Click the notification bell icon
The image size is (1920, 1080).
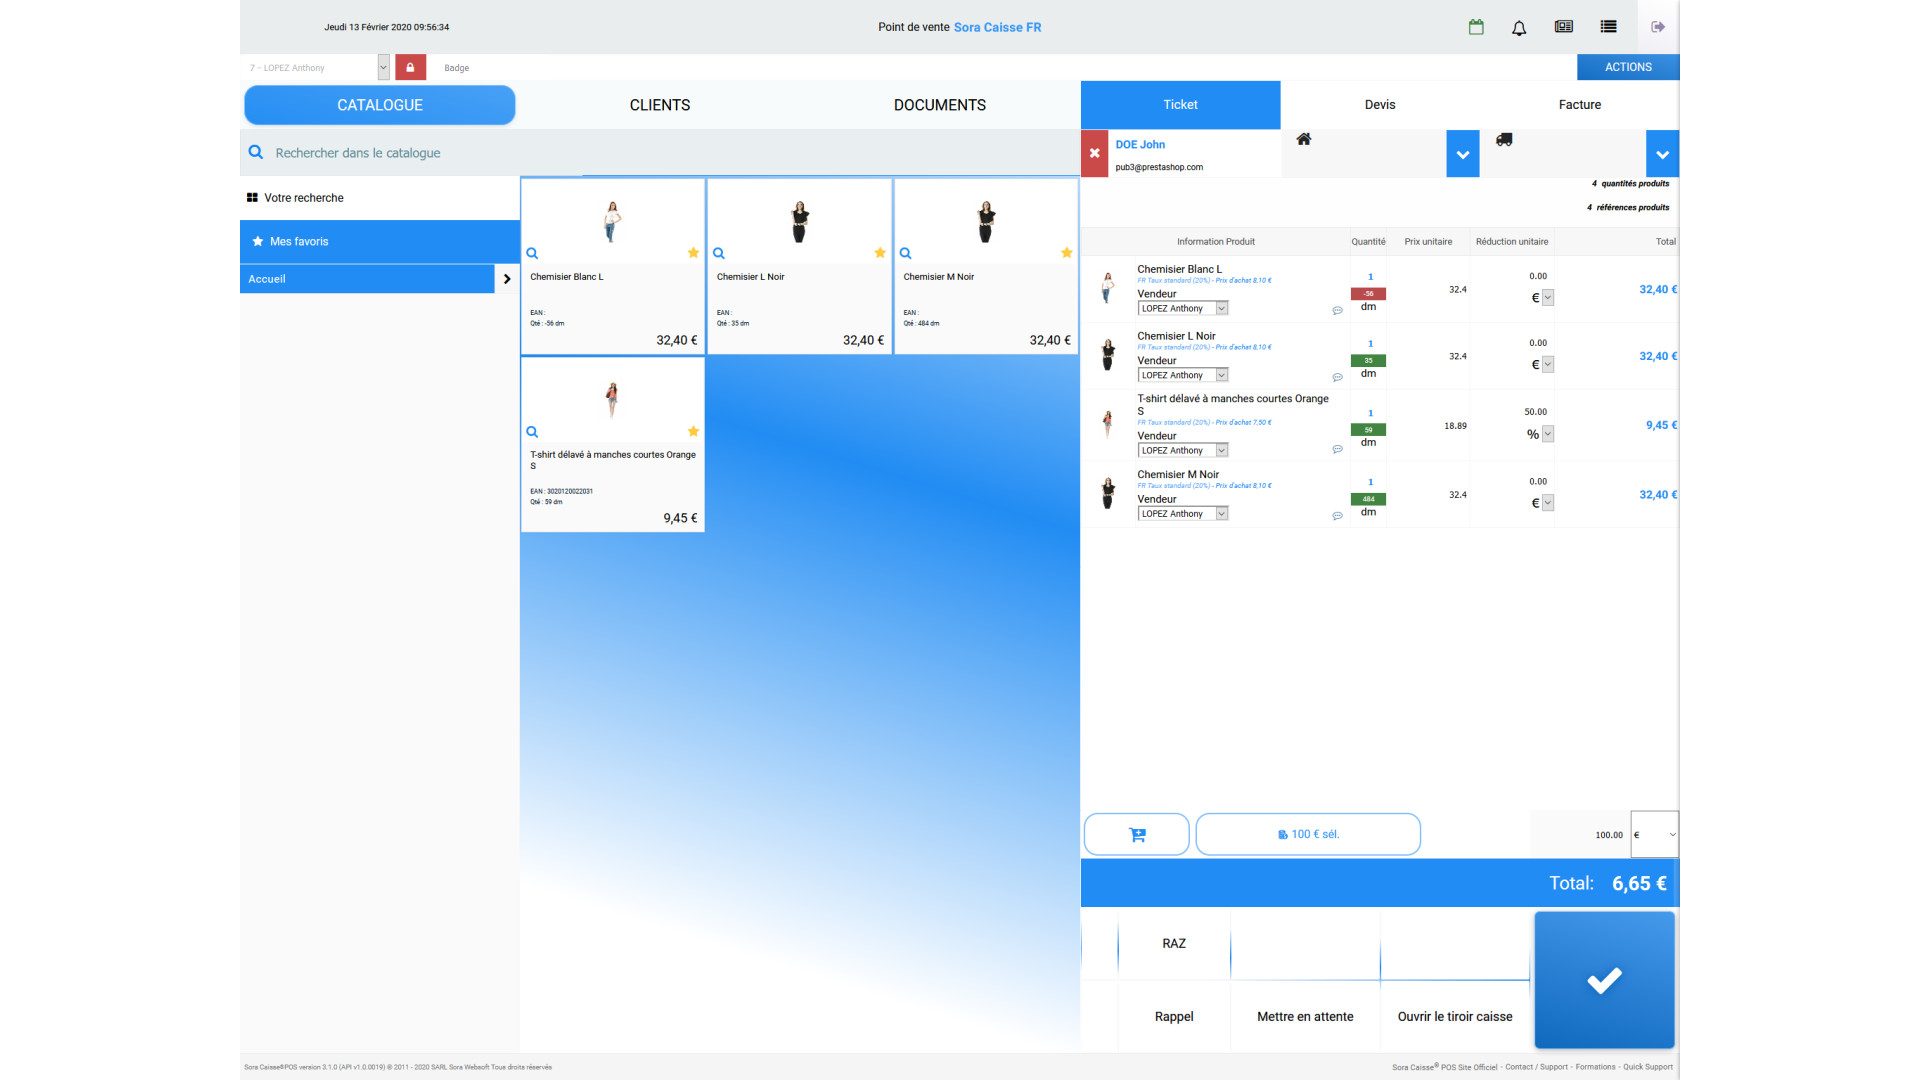click(1519, 28)
